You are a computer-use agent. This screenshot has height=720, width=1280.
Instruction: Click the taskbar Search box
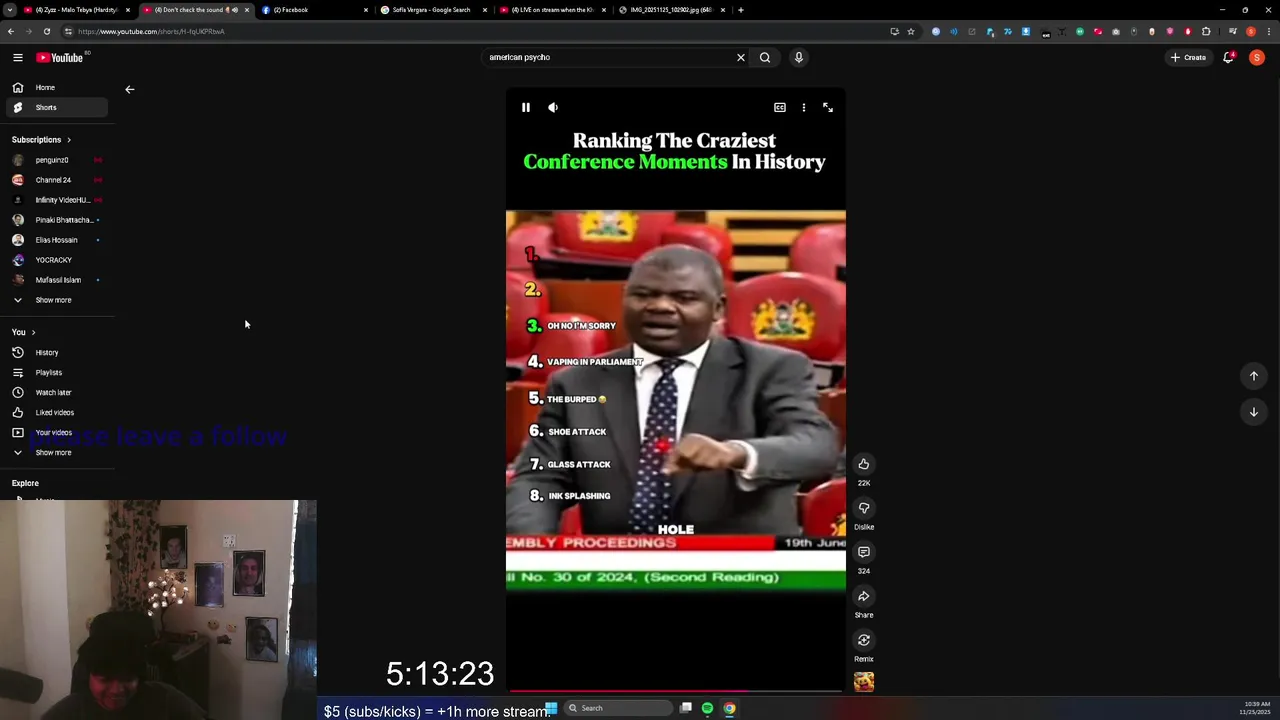(x=619, y=708)
